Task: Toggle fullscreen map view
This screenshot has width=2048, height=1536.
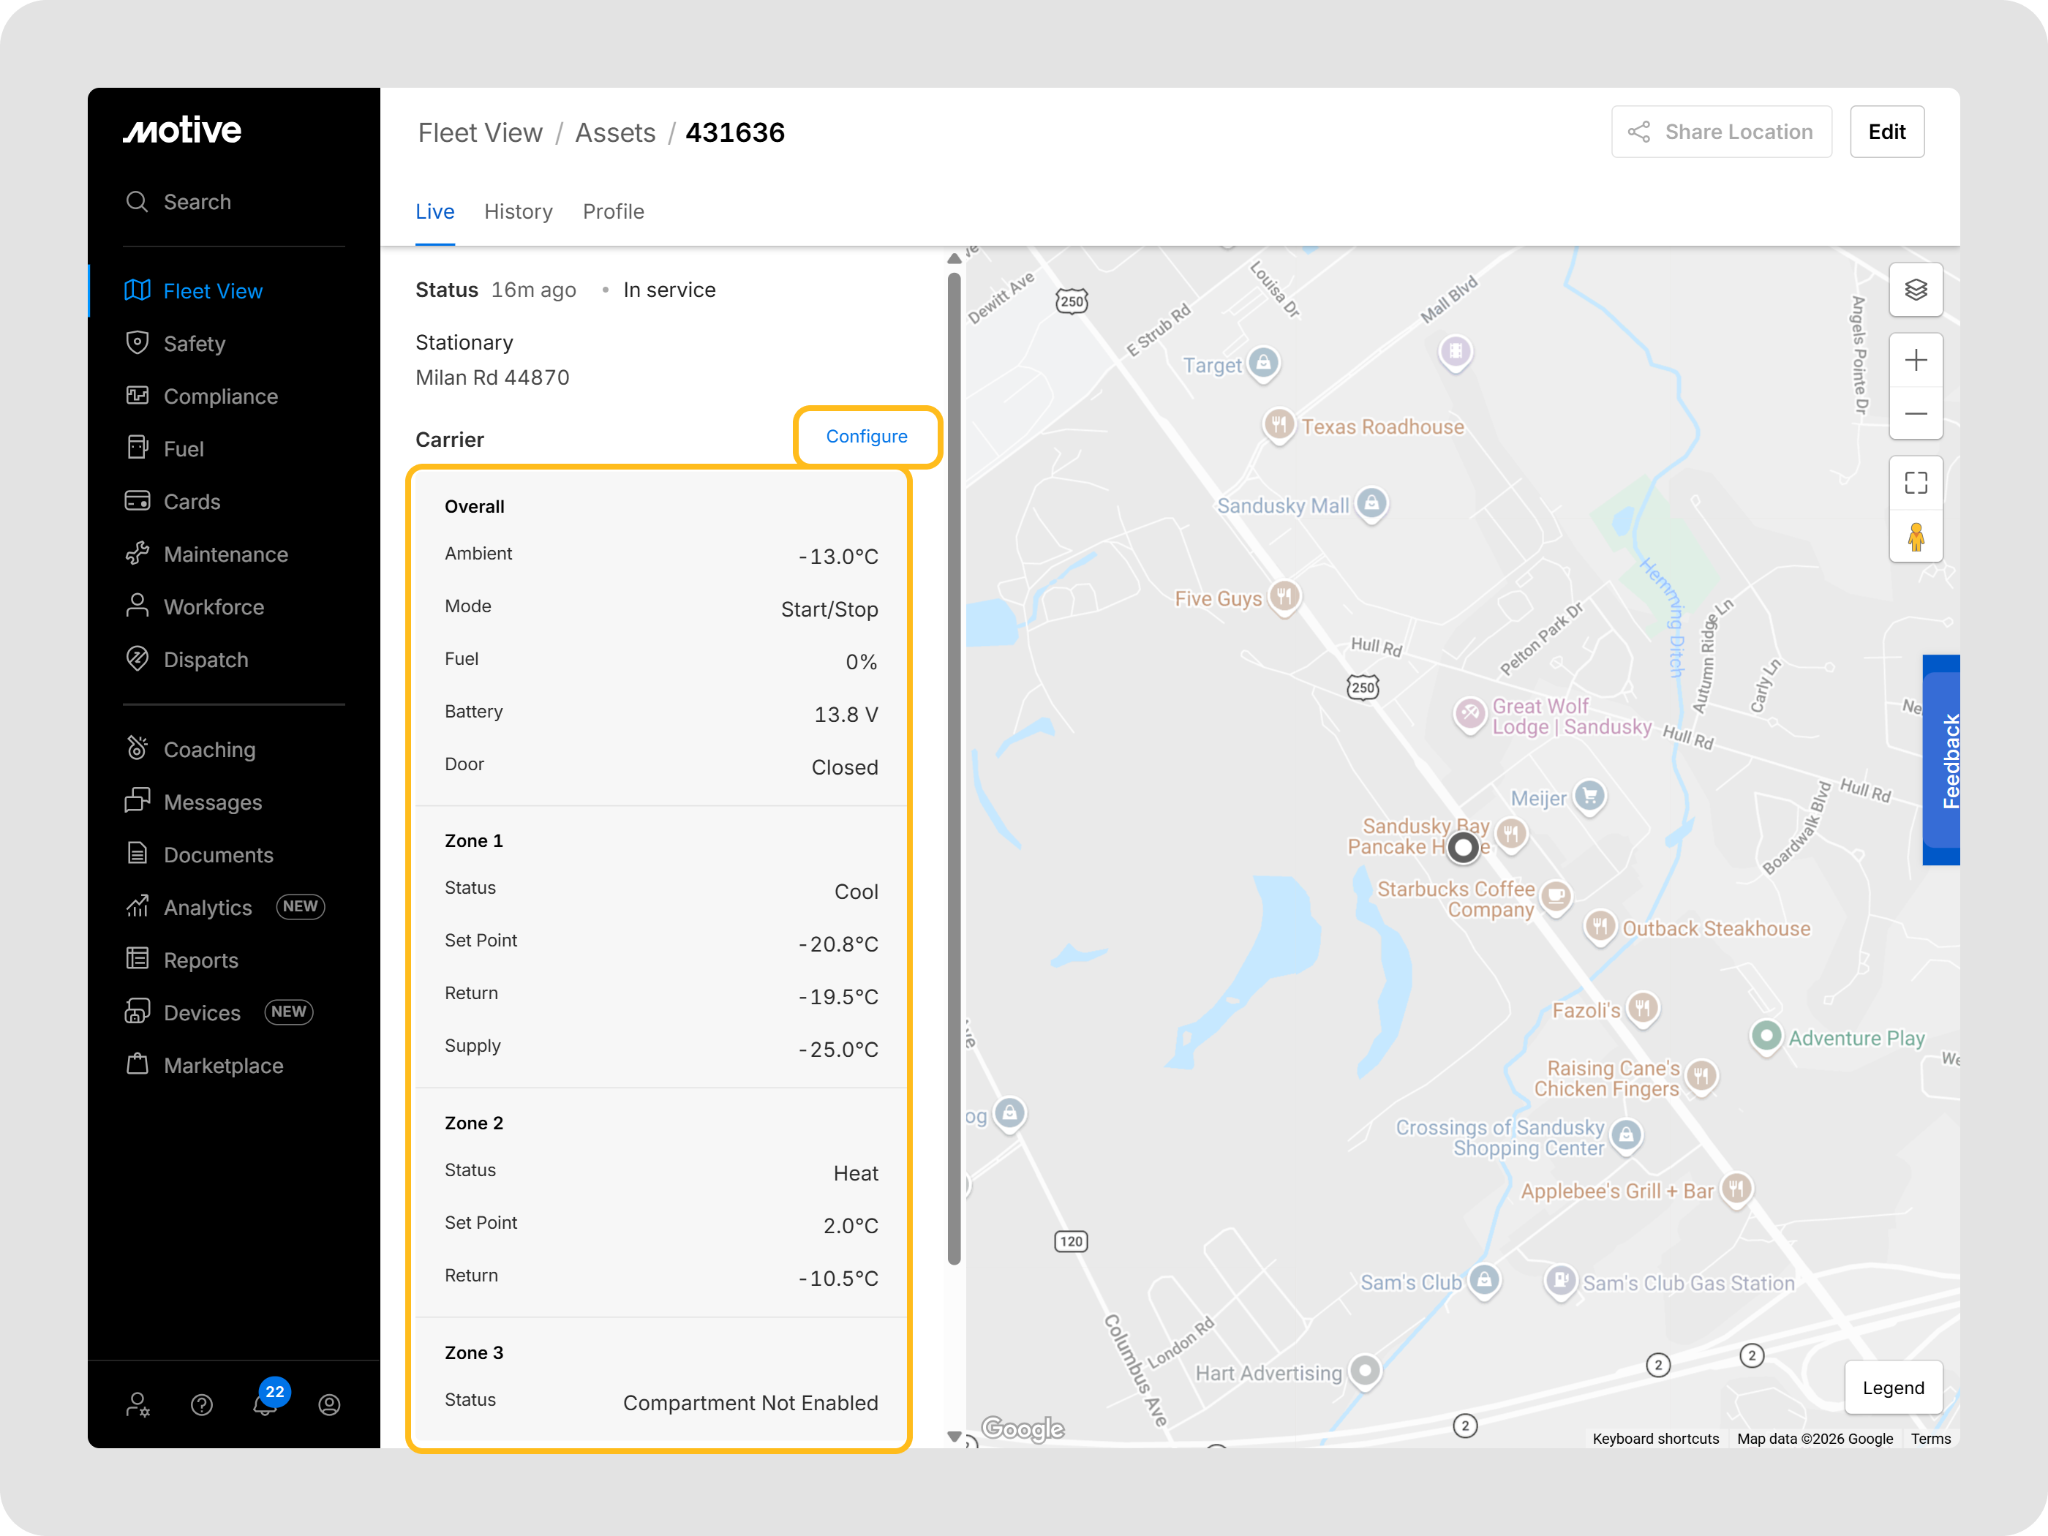Action: click(1915, 483)
